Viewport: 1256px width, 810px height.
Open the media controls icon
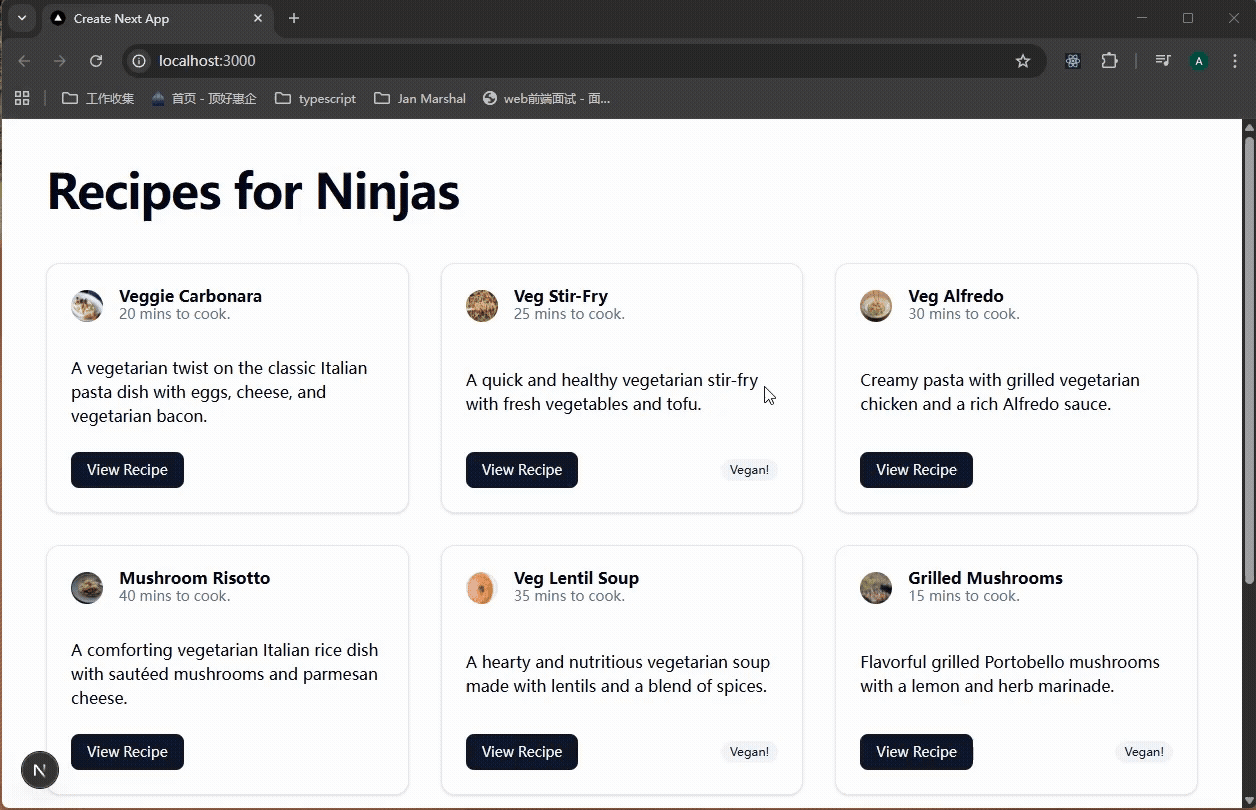point(1162,61)
